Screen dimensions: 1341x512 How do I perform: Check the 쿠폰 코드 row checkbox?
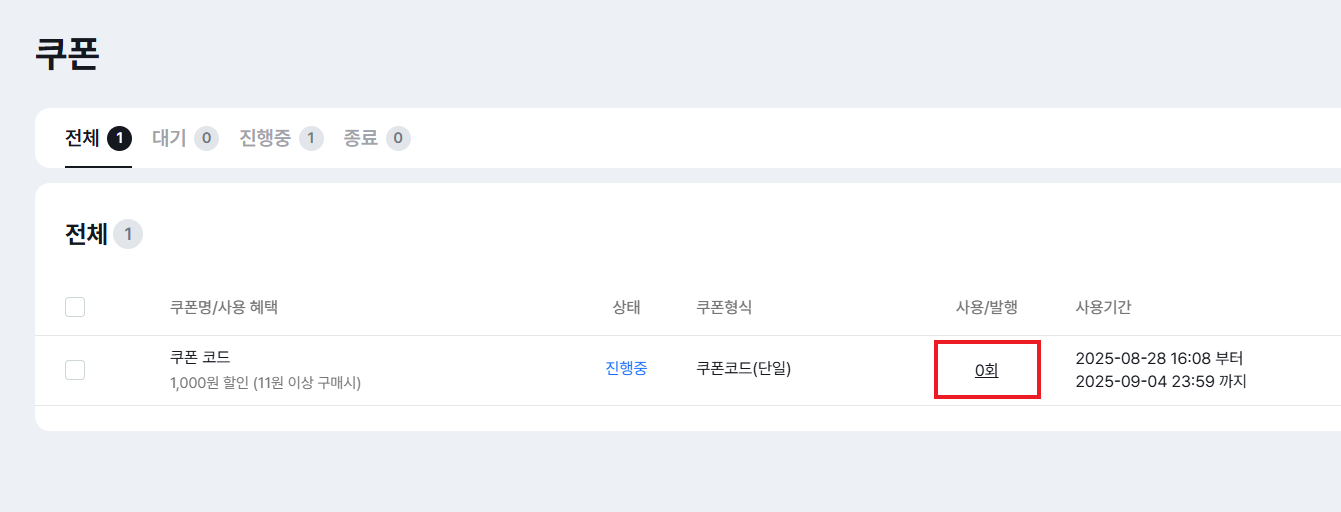coord(75,370)
